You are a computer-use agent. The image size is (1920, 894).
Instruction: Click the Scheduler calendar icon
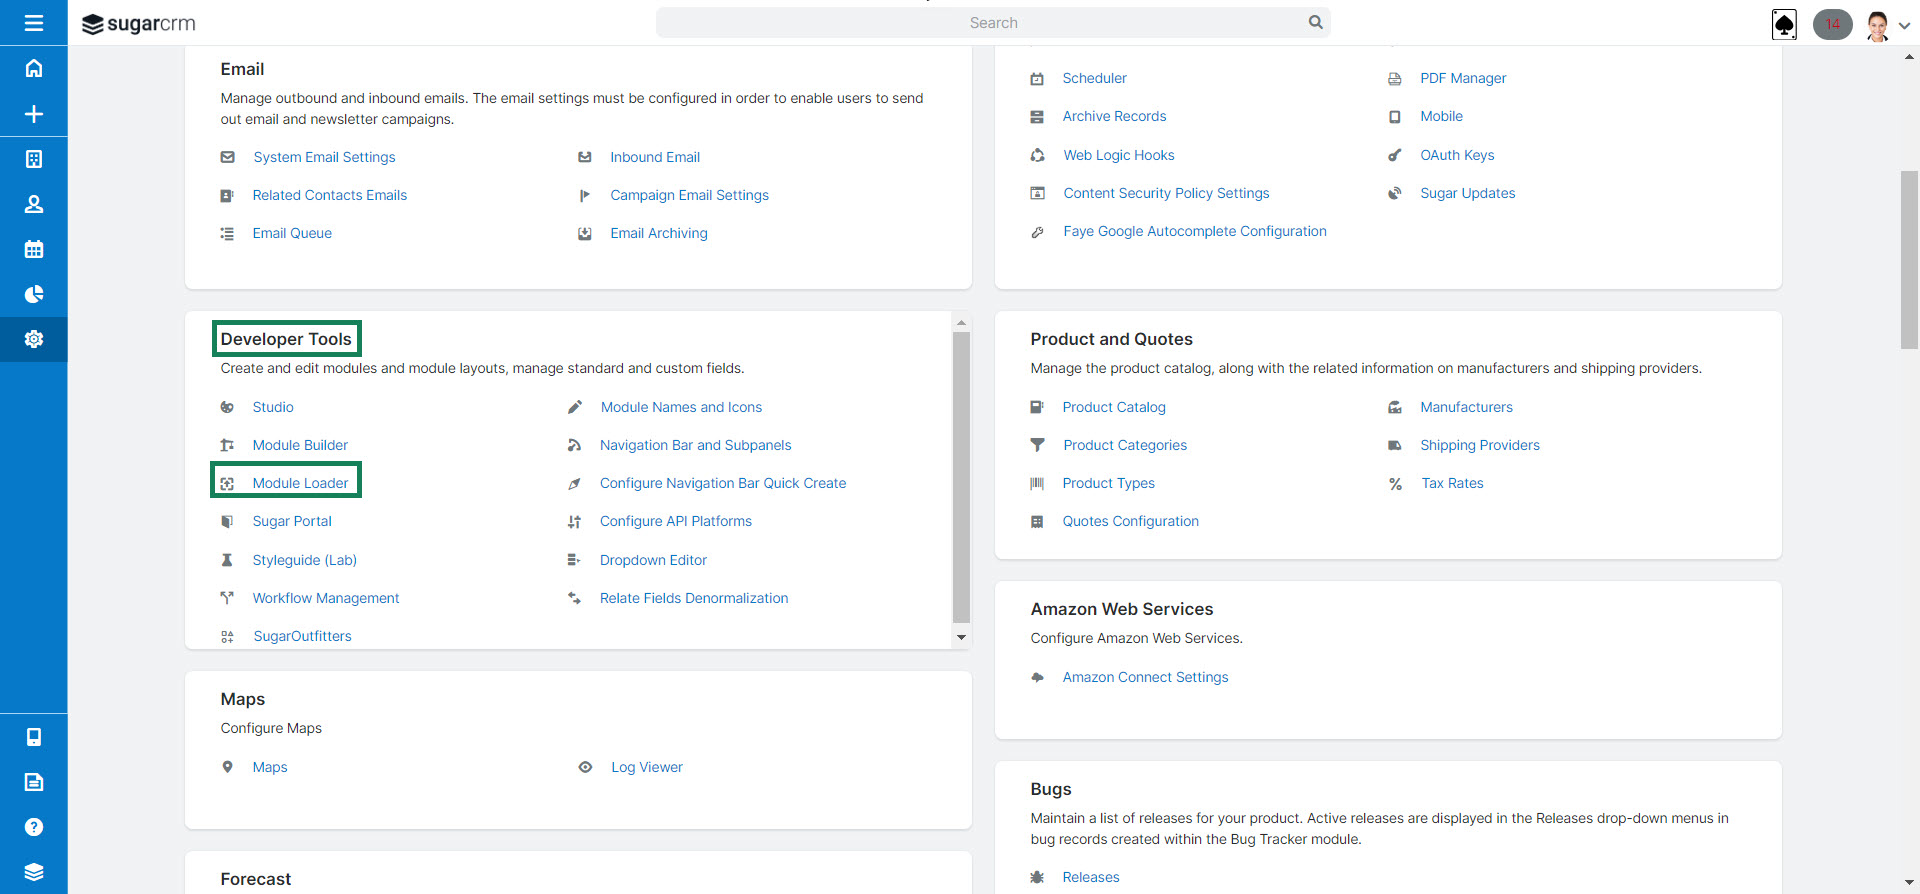point(1037,78)
